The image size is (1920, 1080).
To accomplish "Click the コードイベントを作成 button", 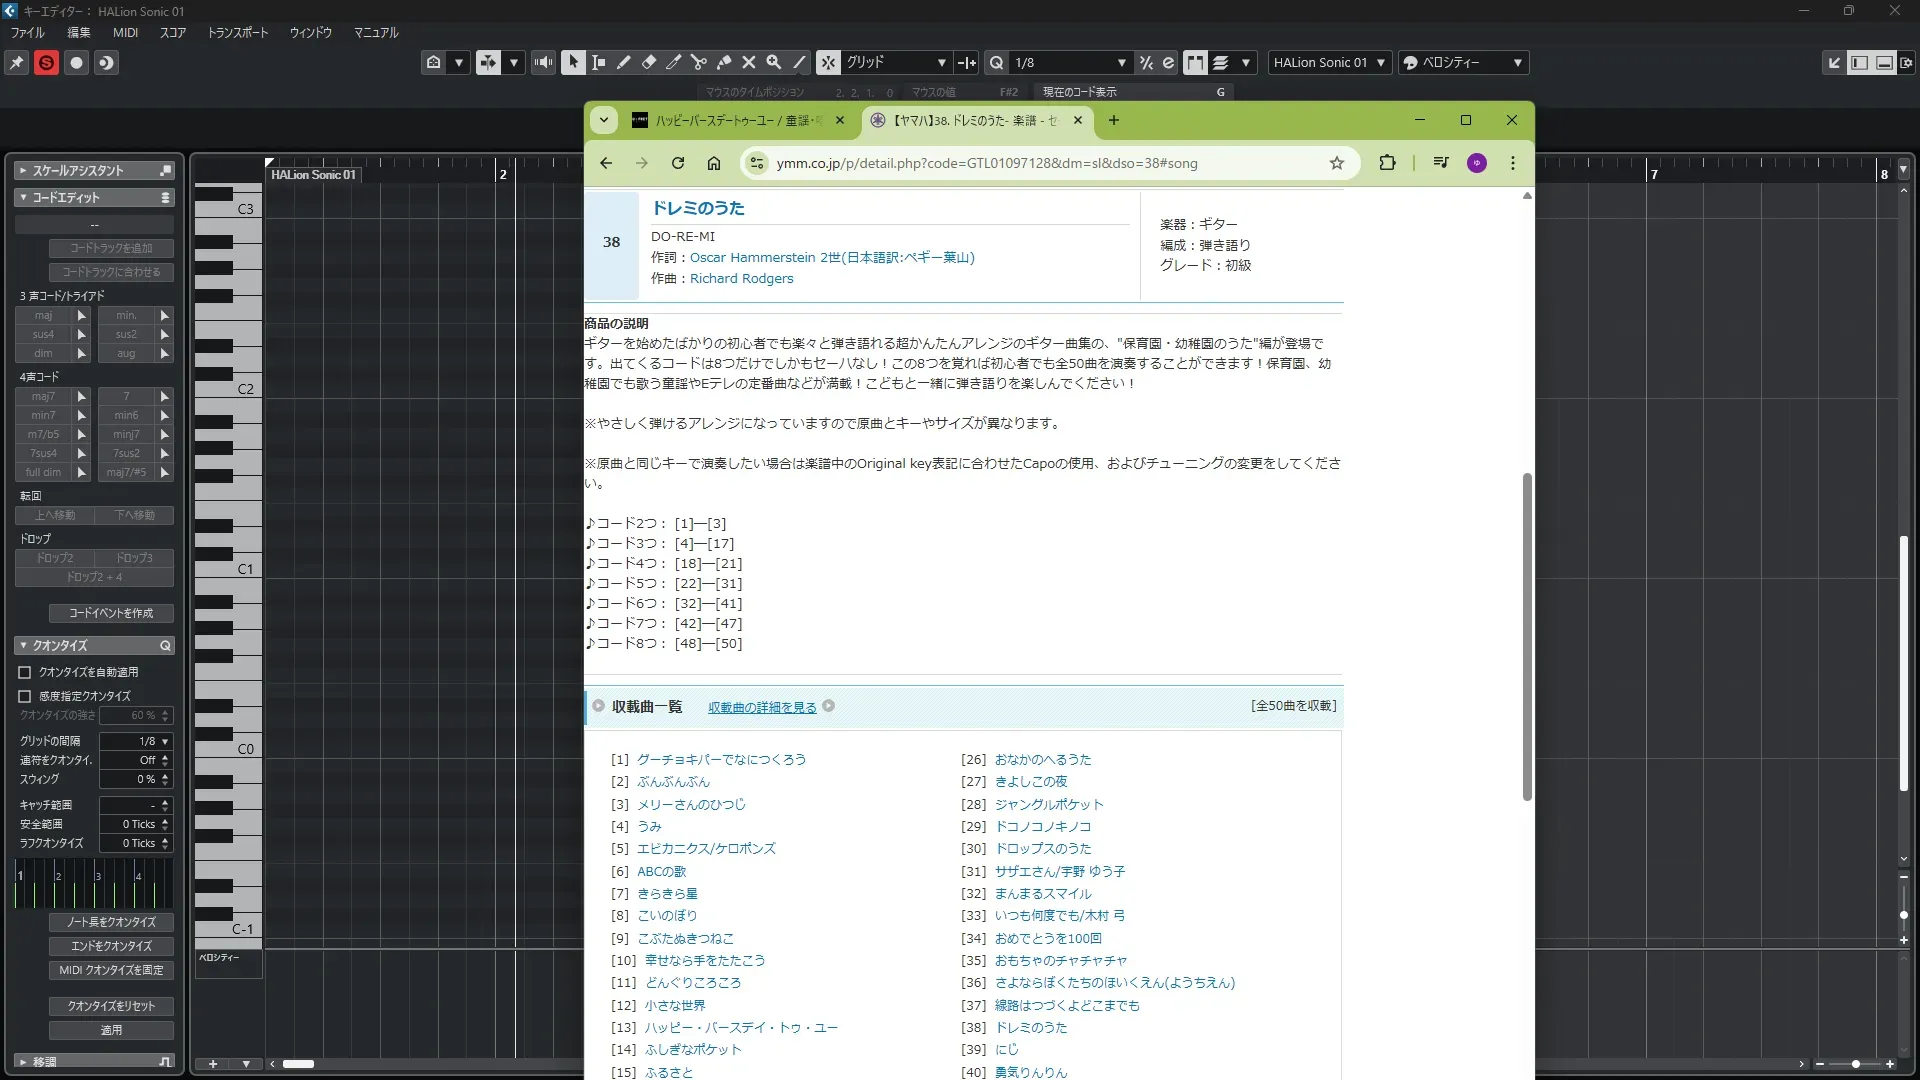I will point(111,613).
